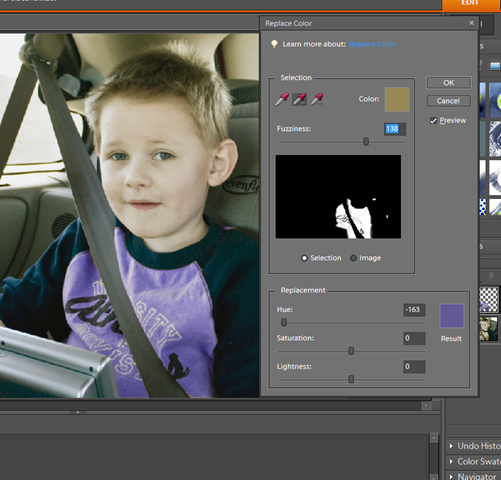Image resolution: width=501 pixels, height=480 pixels.
Task: Toggle the Preview checkbox
Action: (x=433, y=121)
